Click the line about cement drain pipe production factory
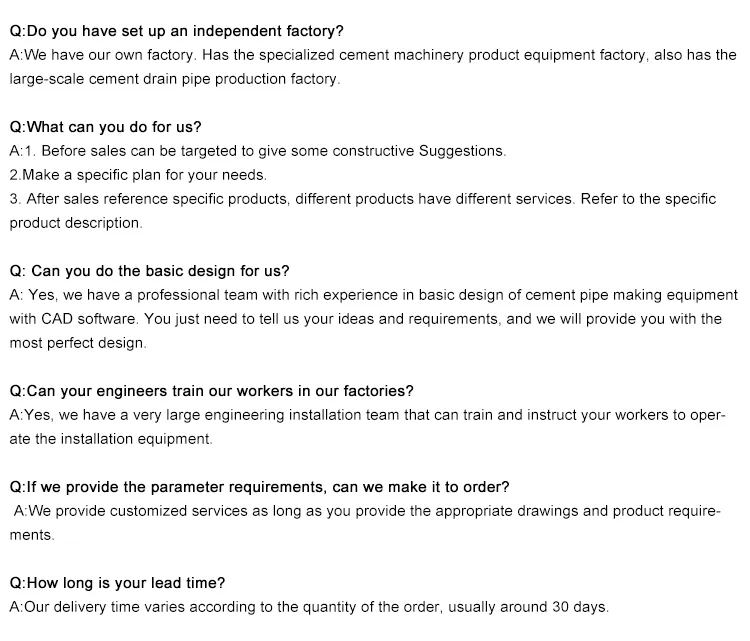This screenshot has height=641, width=750. coord(175,78)
